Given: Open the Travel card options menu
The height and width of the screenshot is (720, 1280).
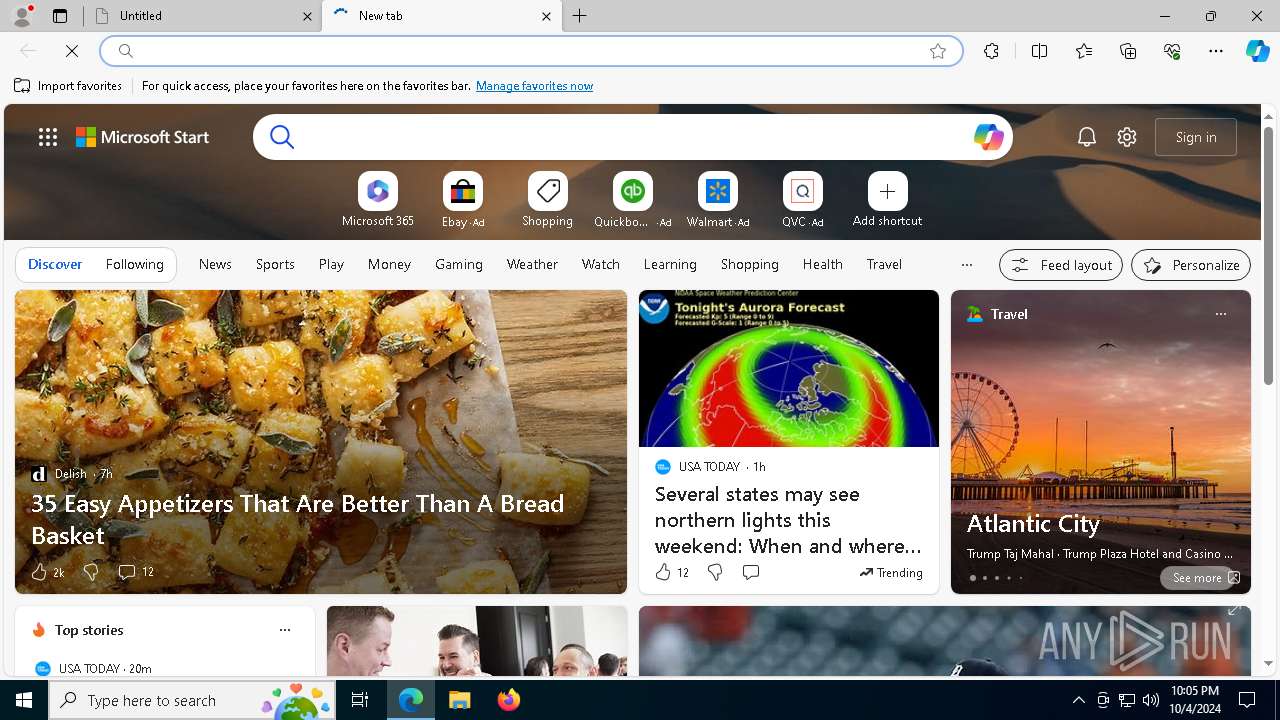Looking at the screenshot, I should coord(1220,314).
